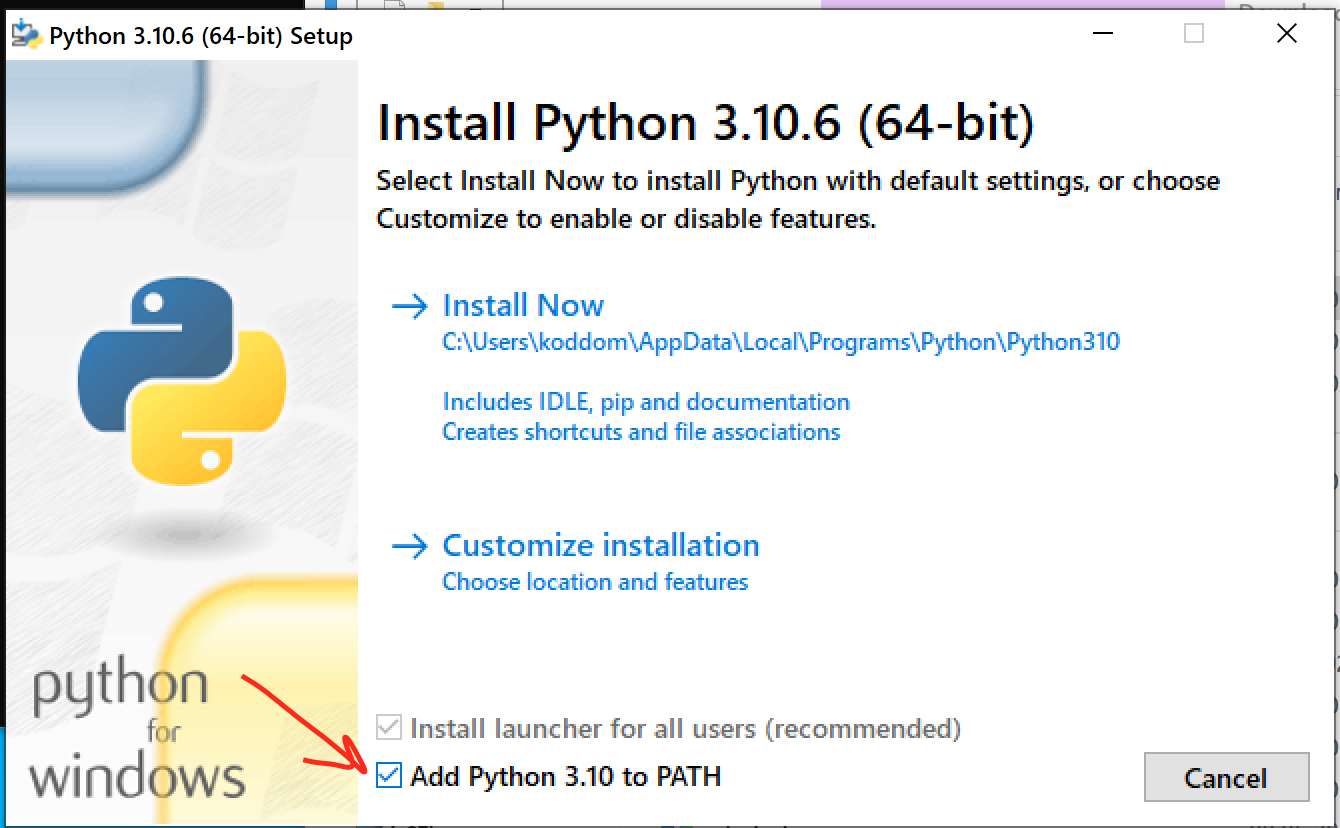Click 'Includes IDLE, pip and documentation' text
Image resolution: width=1340 pixels, height=828 pixels.
tap(646, 401)
